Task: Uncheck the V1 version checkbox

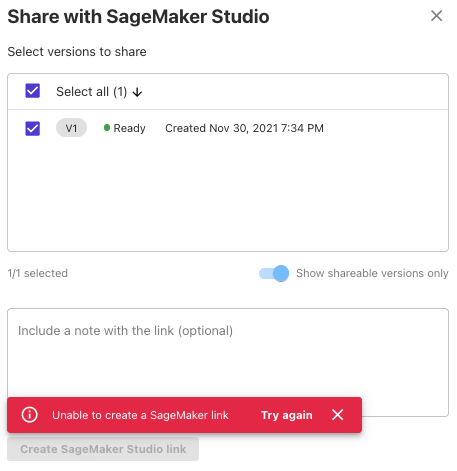Action: click(33, 128)
